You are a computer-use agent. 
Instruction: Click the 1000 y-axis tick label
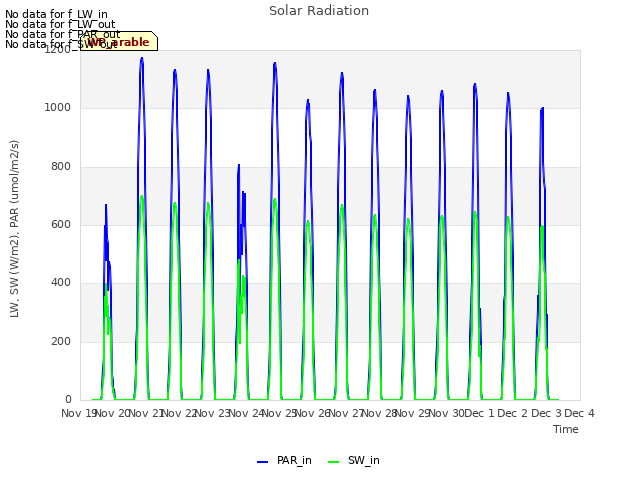click(x=58, y=107)
